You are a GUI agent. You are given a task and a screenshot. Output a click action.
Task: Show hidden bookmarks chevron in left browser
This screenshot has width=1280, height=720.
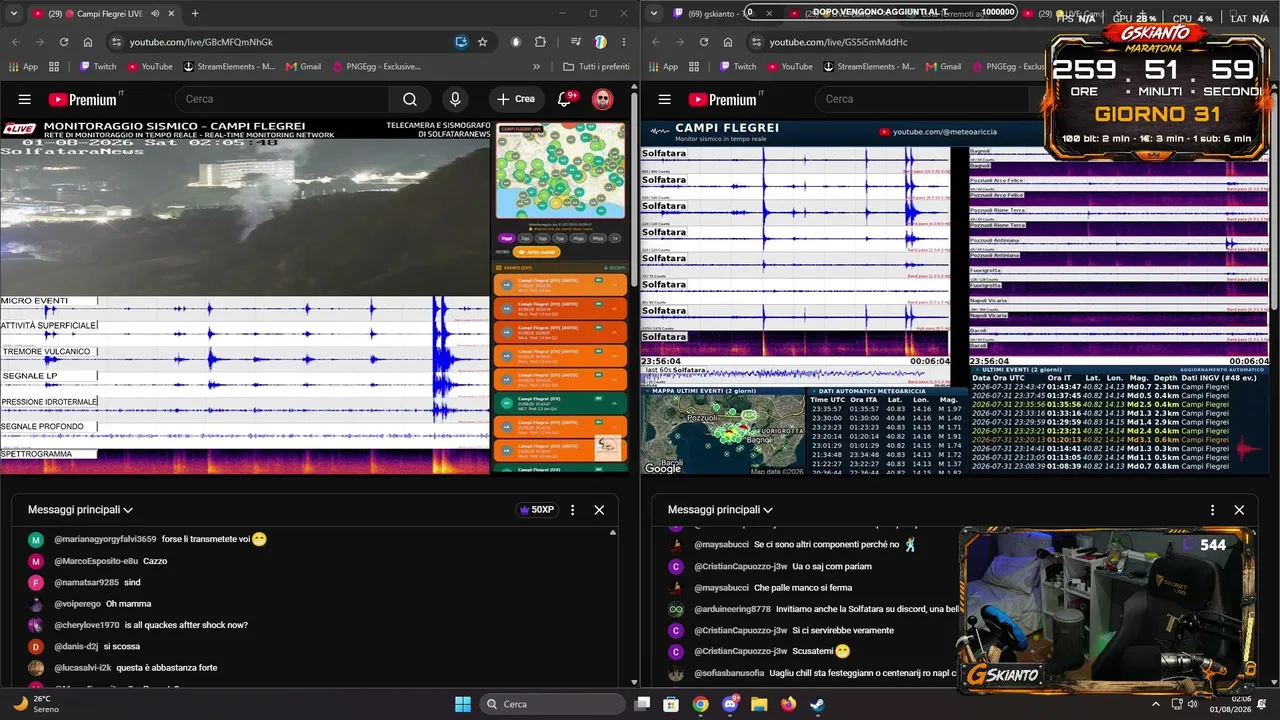[x=537, y=67]
